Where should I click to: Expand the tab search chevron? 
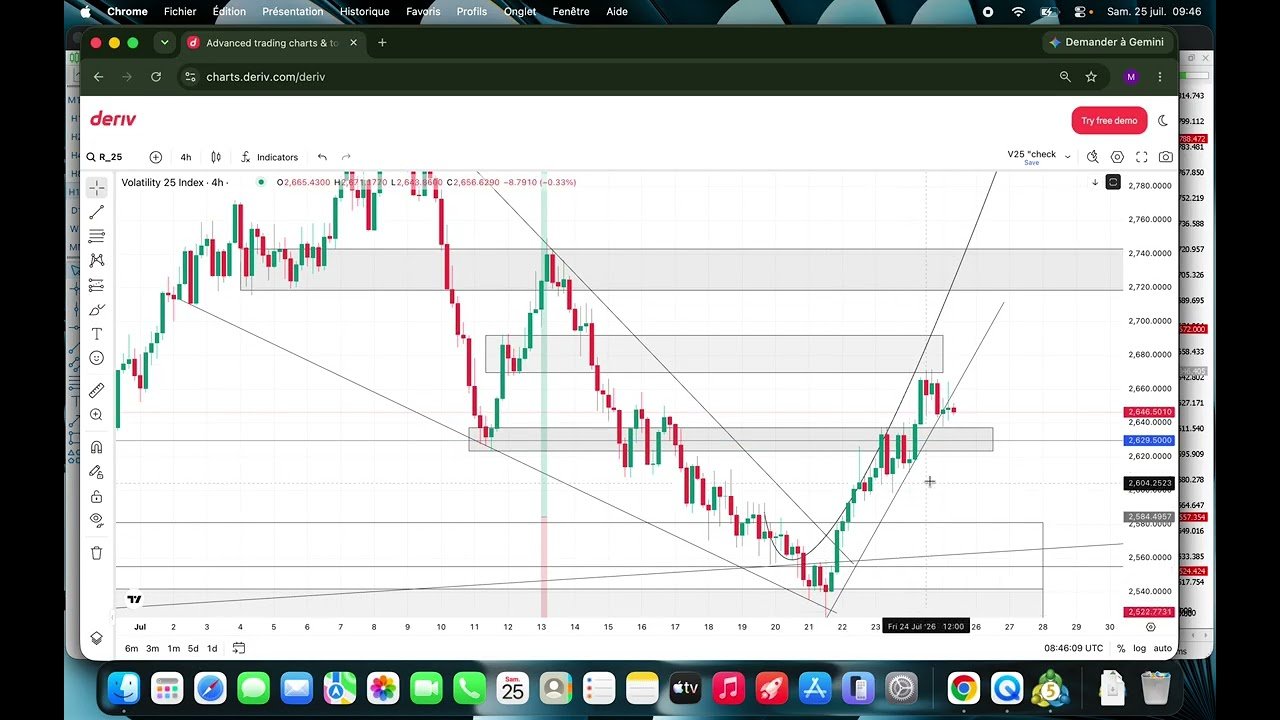click(x=163, y=43)
